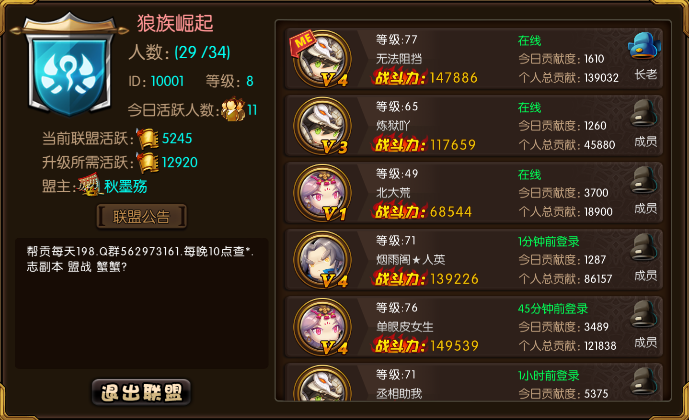
Task: Click scroll icon beside current activity 5245
Action: (x=148, y=139)
